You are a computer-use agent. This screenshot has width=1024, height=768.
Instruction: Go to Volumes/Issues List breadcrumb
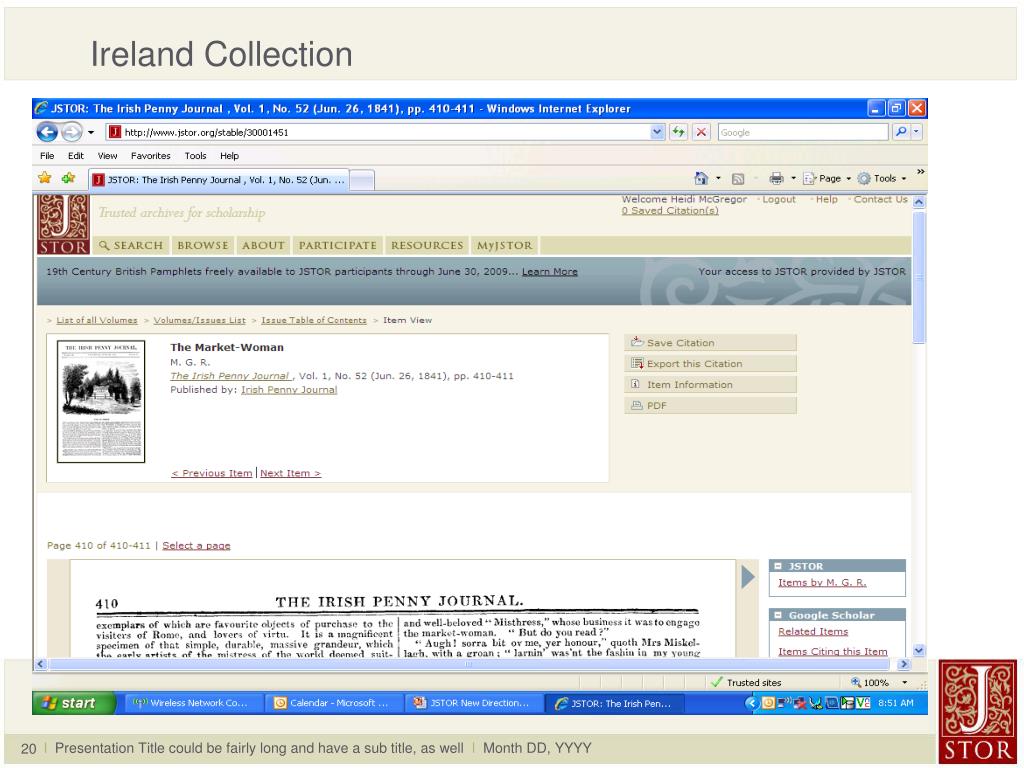pyautogui.click(x=199, y=321)
